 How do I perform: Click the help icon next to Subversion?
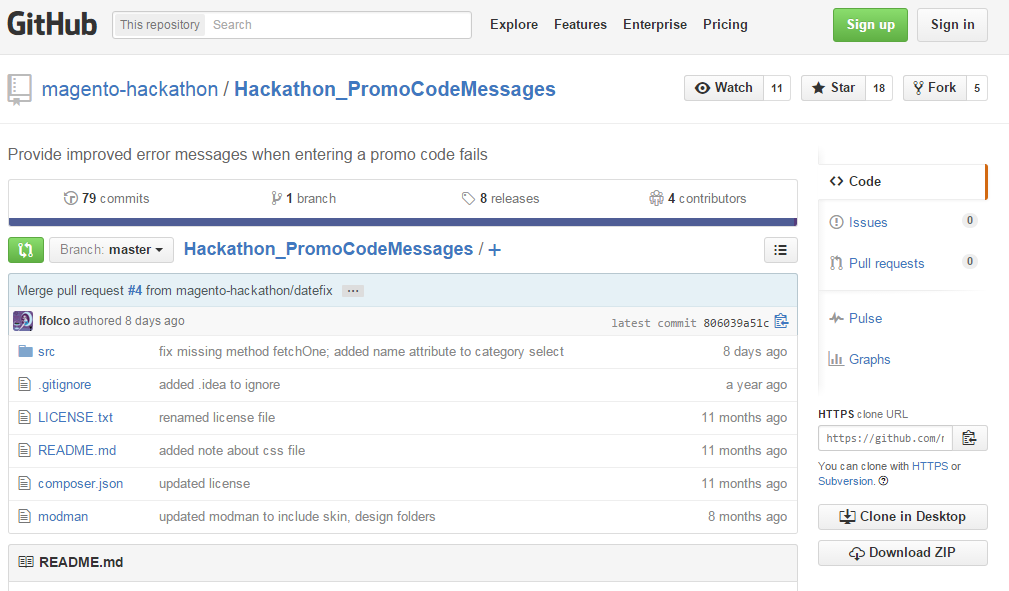click(x=884, y=481)
